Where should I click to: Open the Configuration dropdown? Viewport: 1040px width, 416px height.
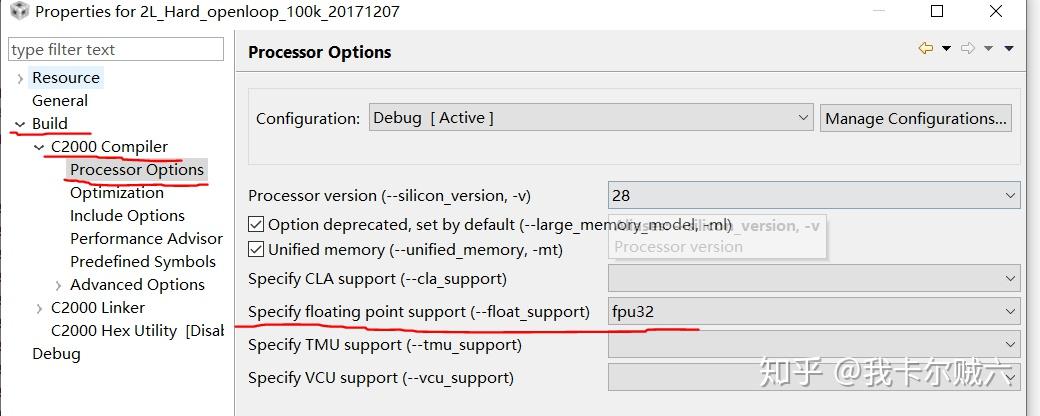[x=590, y=118]
